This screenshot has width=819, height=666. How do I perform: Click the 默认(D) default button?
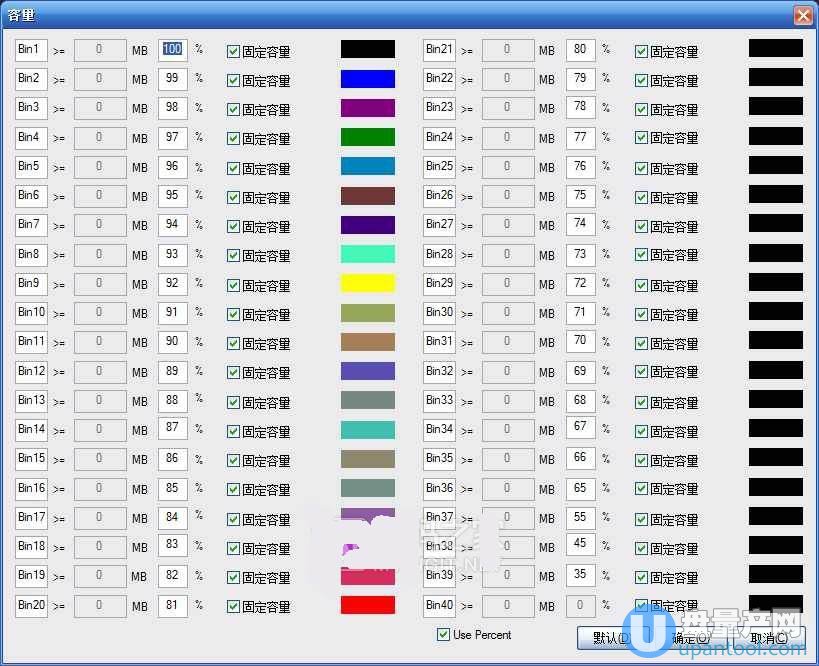(610, 637)
